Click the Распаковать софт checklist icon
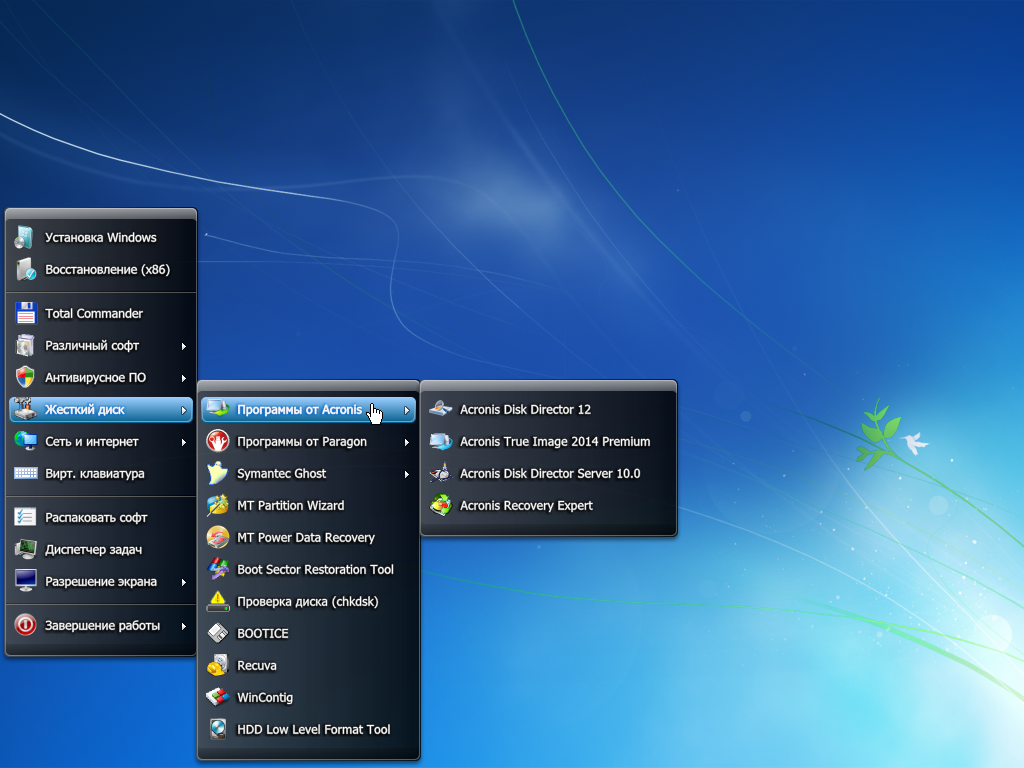This screenshot has height=768, width=1024. point(25,517)
